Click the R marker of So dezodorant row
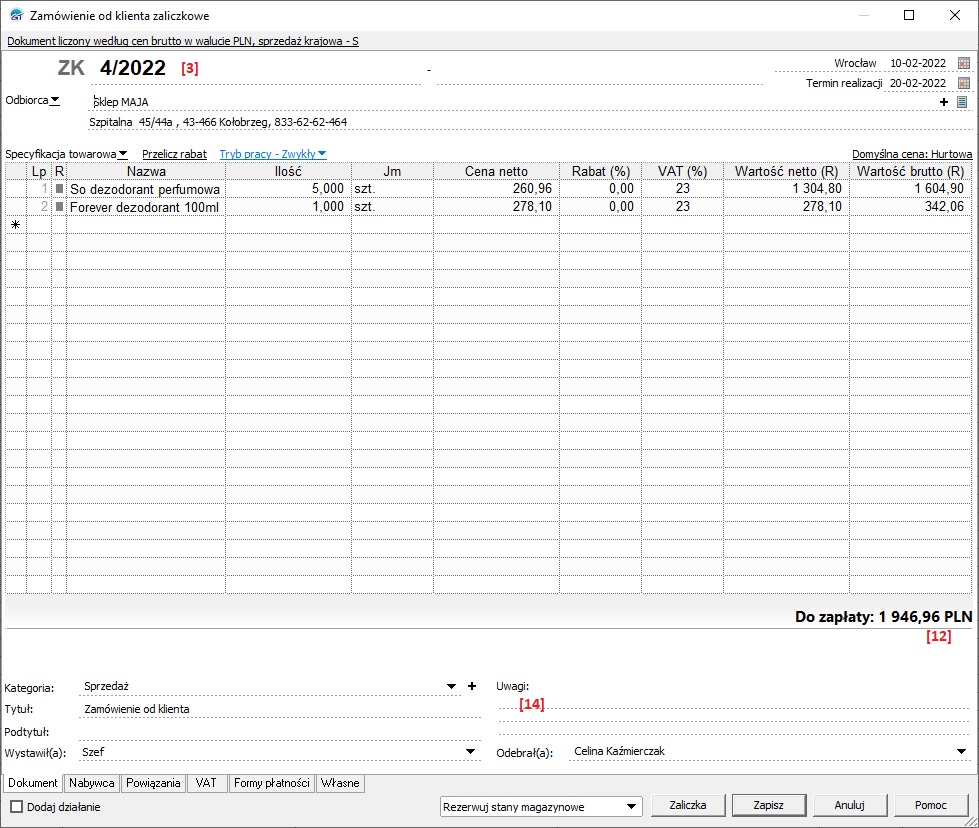The width and height of the screenshot is (979, 828). pos(59,189)
